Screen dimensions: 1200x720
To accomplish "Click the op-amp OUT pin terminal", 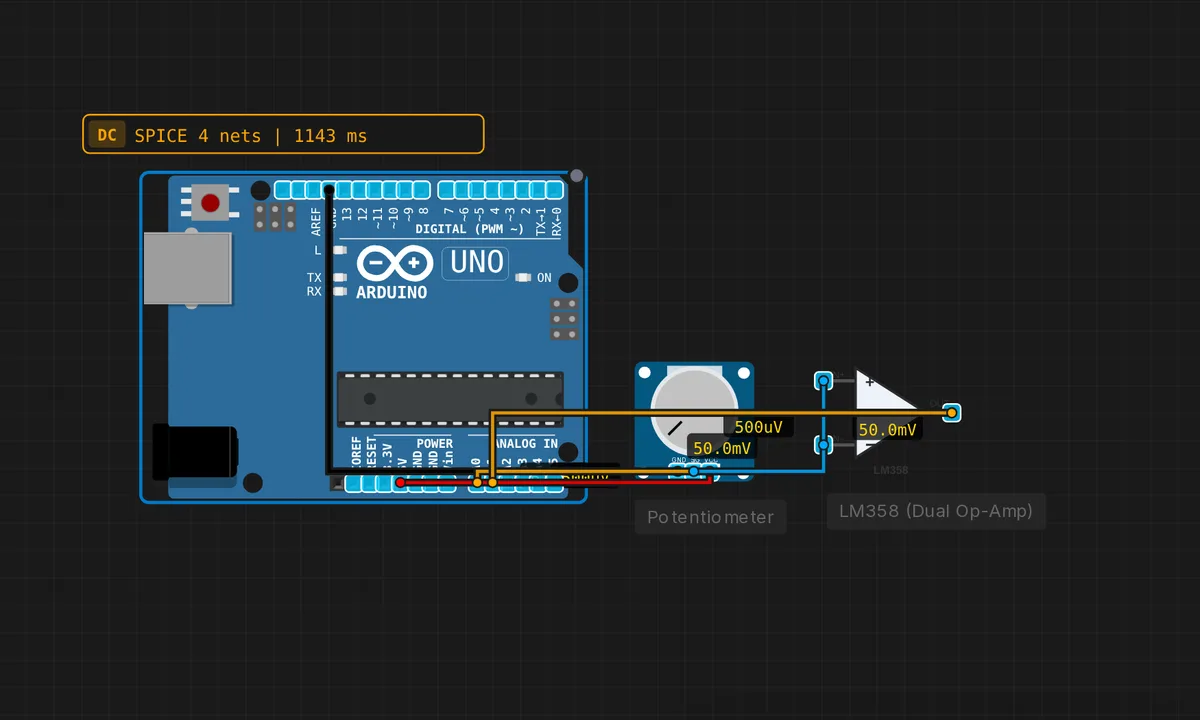I will click(952, 412).
